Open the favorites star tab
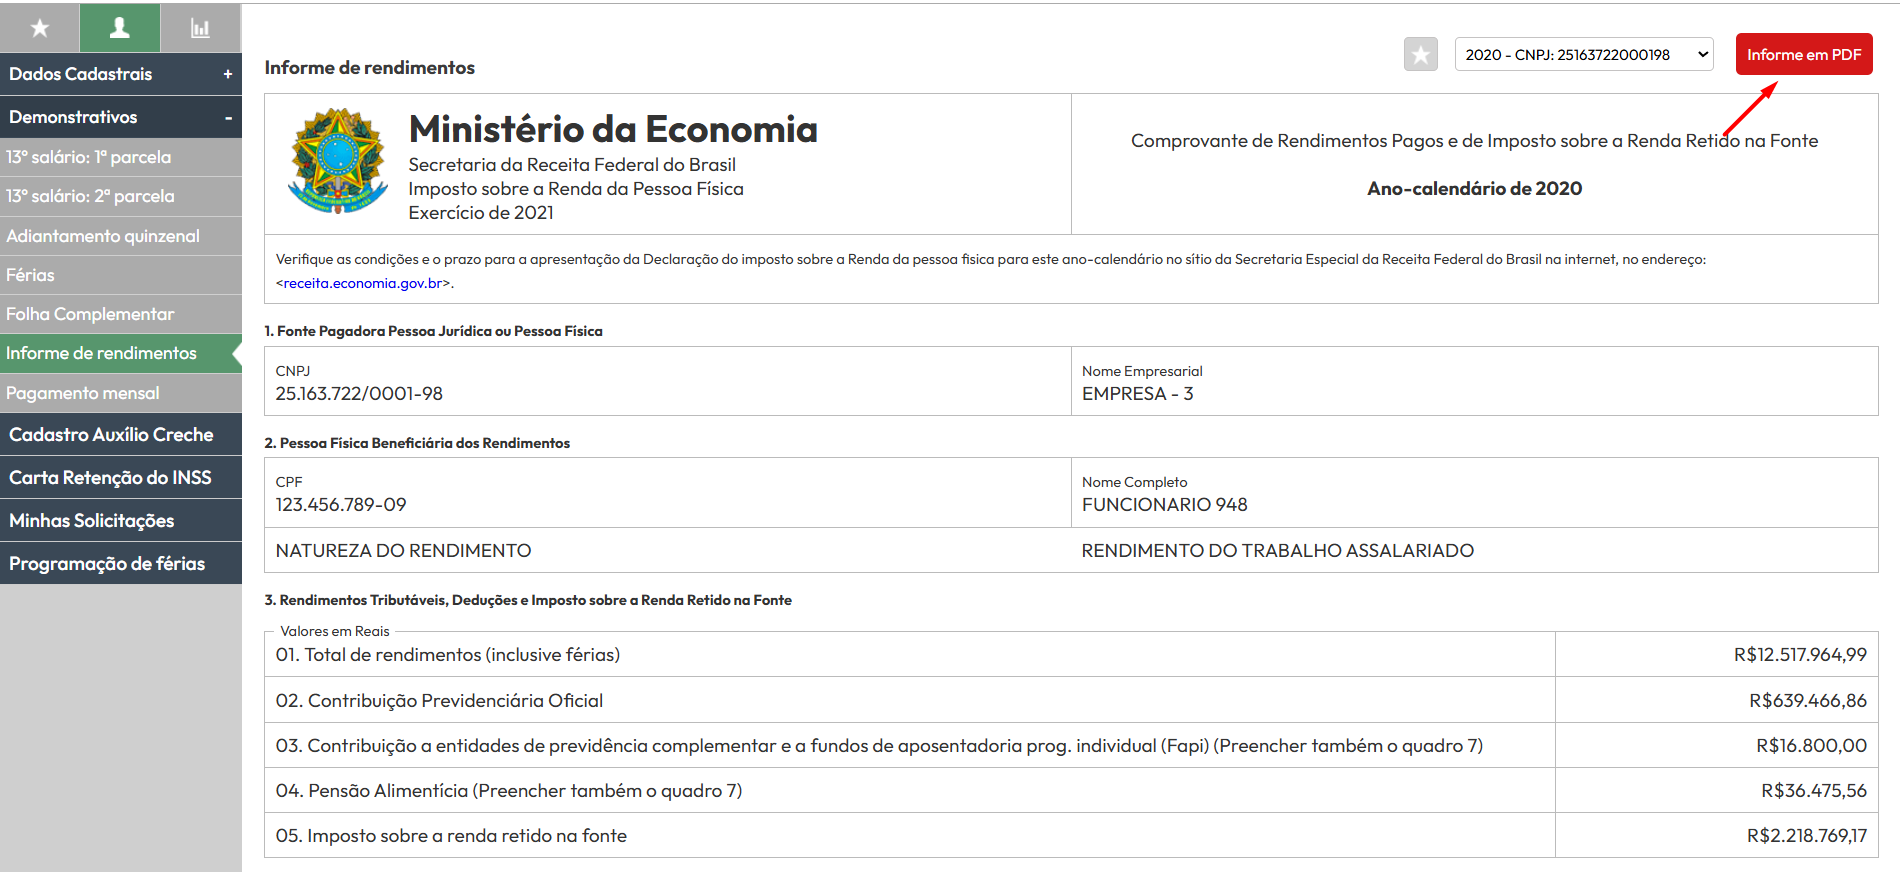This screenshot has width=1900, height=872. (40, 28)
